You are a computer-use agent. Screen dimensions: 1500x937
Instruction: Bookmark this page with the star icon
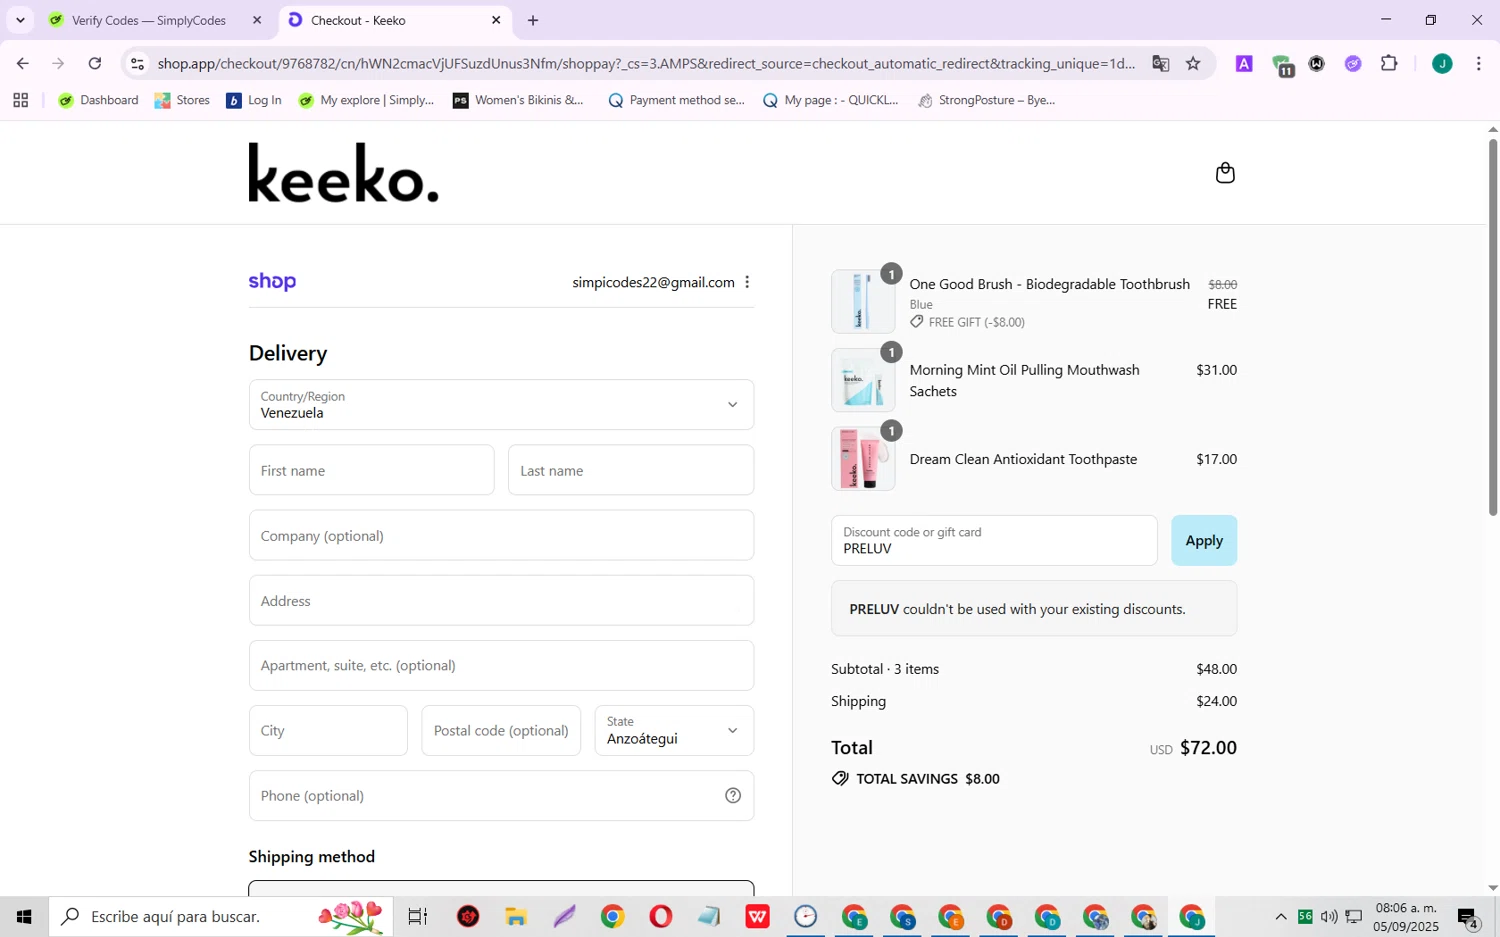[1193, 63]
